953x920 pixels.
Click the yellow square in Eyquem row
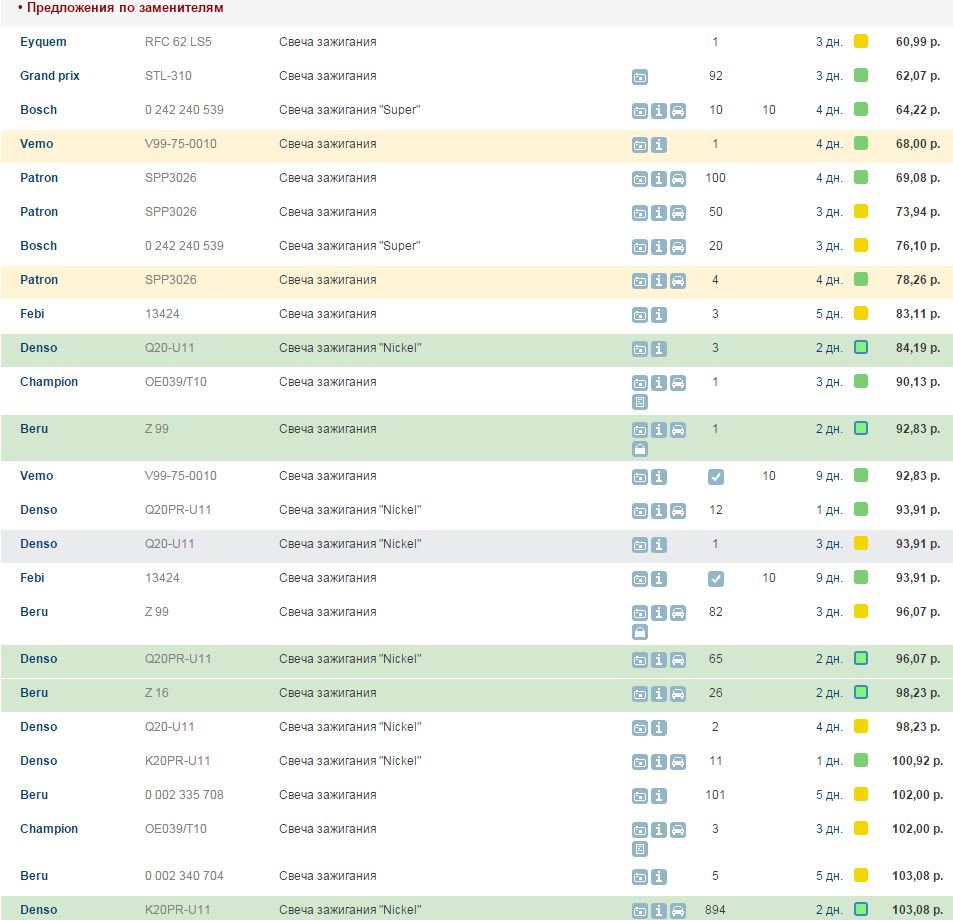[x=861, y=41]
